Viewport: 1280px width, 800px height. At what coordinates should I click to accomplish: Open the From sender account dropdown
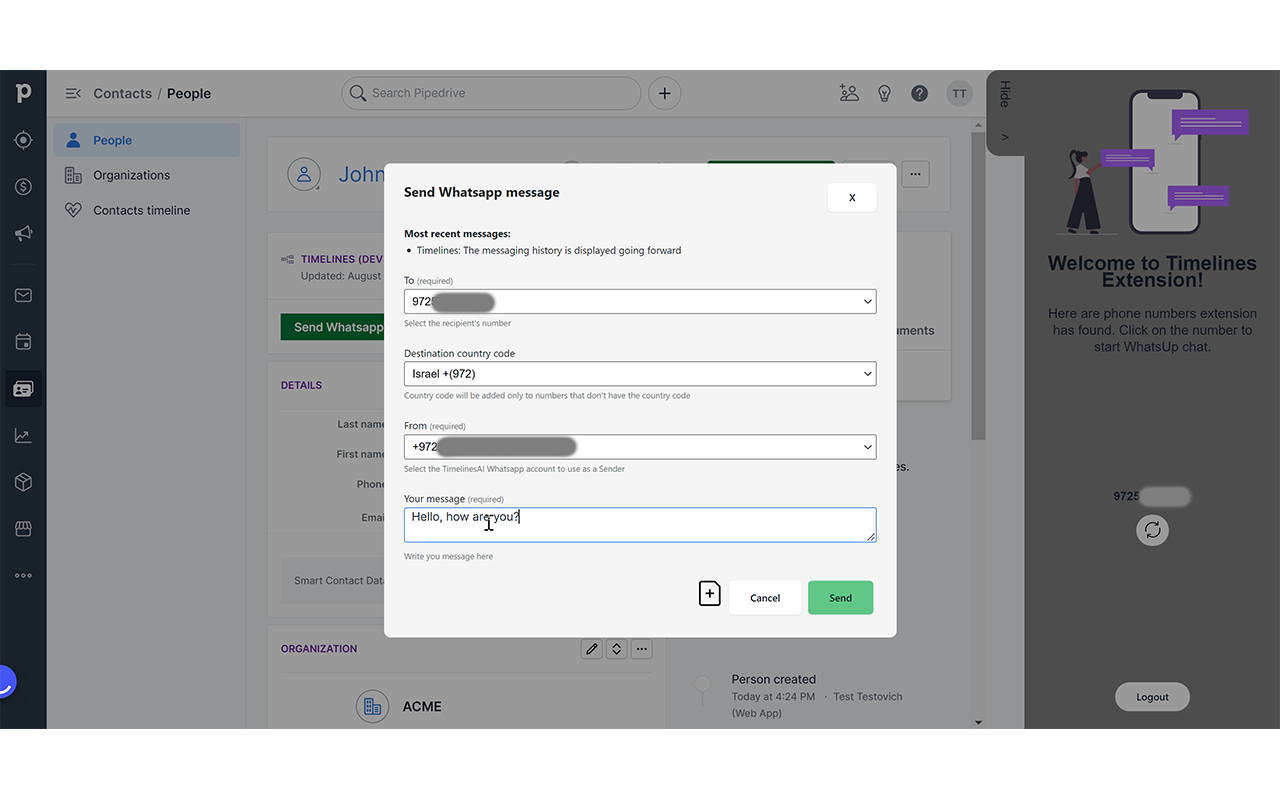[640, 447]
